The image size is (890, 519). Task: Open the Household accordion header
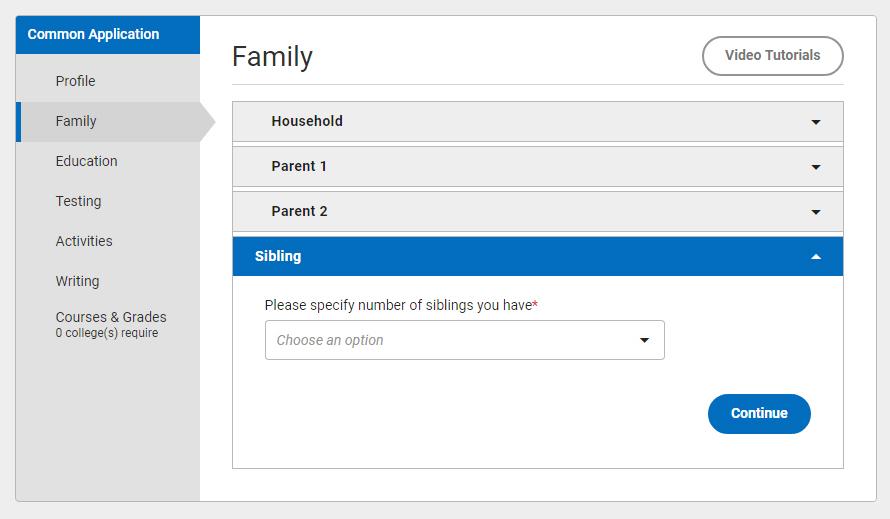tap(307, 121)
